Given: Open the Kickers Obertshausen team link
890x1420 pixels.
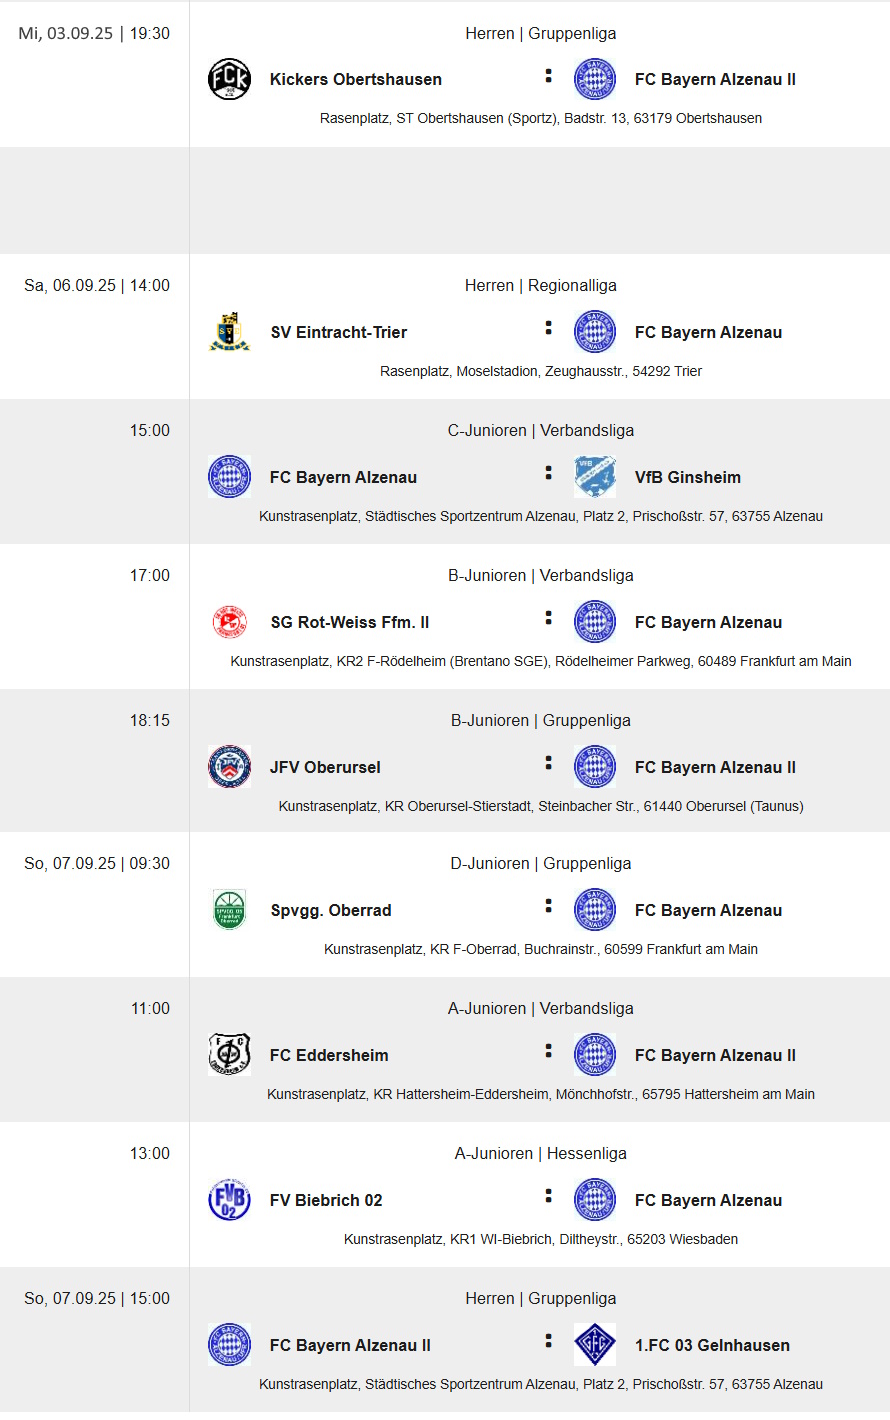Looking at the screenshot, I should (x=355, y=79).
